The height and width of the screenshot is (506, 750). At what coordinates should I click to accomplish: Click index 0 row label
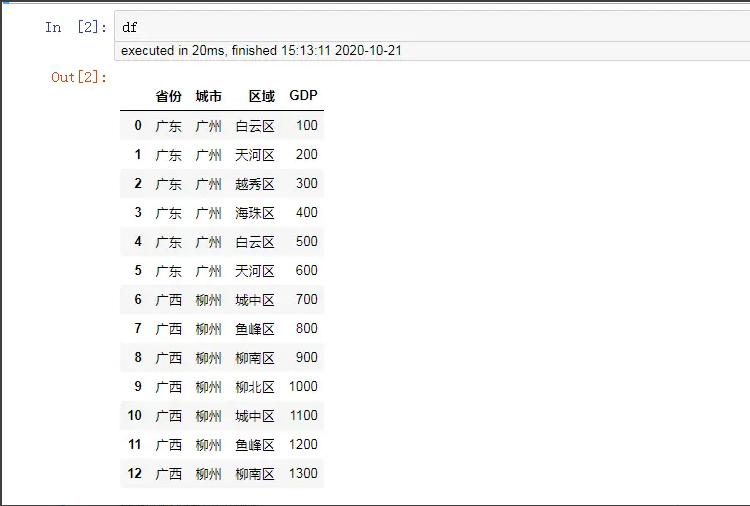point(138,125)
